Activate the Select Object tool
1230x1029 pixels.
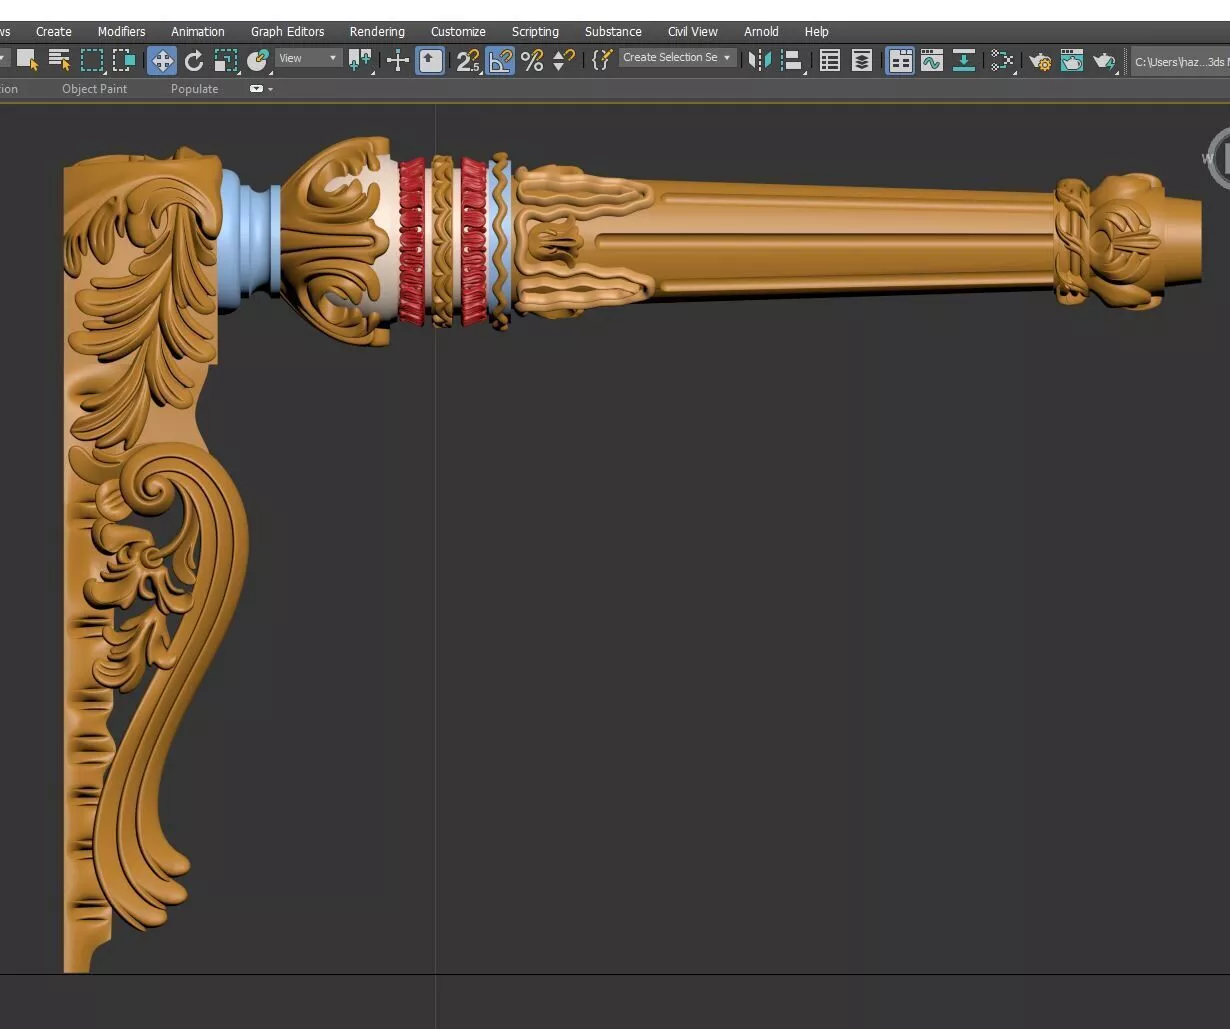pos(27,61)
